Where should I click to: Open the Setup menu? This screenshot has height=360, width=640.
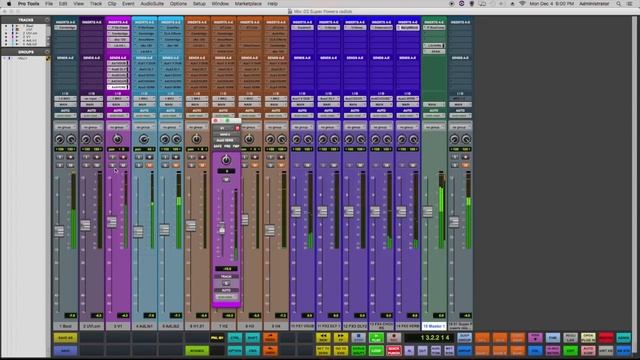coord(199,4)
